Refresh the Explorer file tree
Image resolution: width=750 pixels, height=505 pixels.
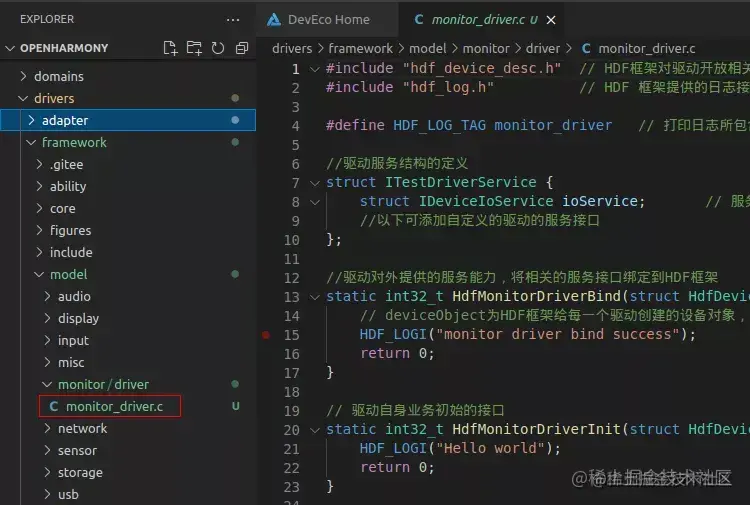pos(218,48)
